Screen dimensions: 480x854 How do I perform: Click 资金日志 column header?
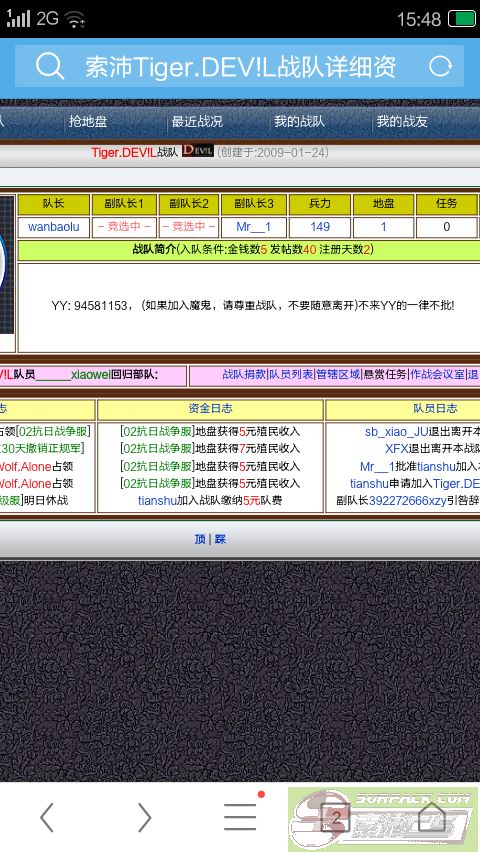click(210, 409)
